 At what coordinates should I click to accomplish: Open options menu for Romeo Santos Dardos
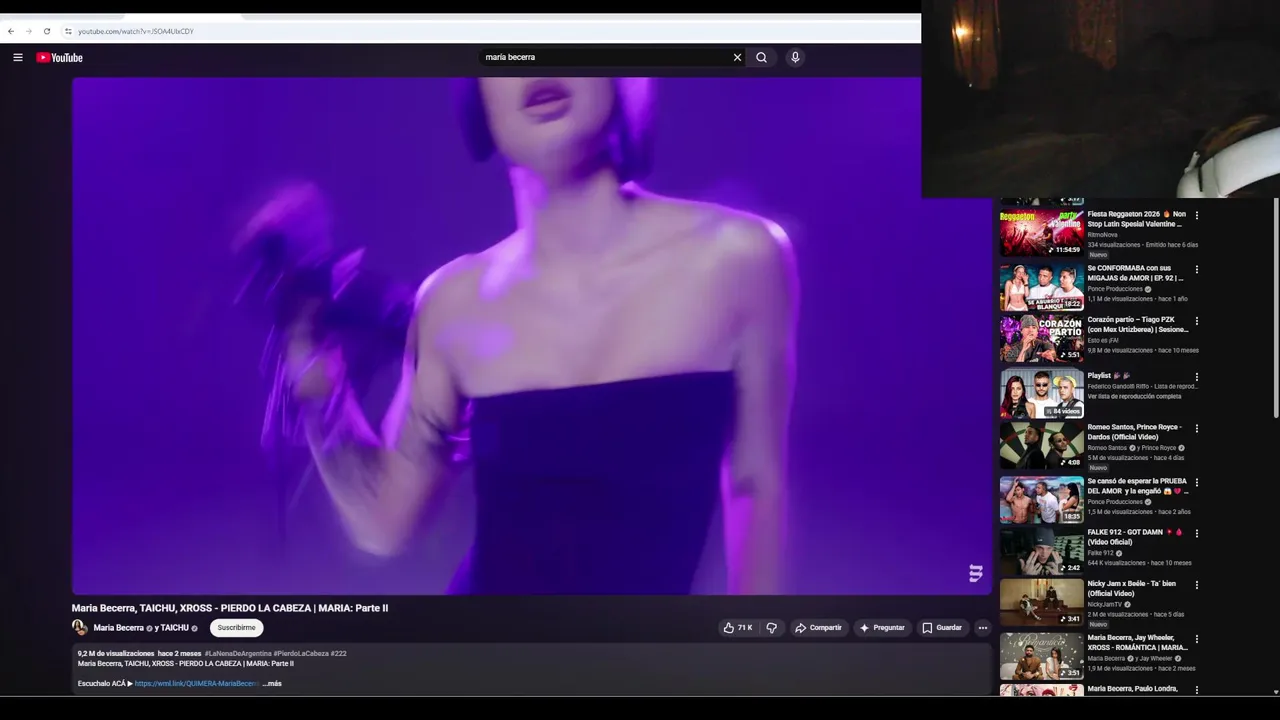[1197, 429]
